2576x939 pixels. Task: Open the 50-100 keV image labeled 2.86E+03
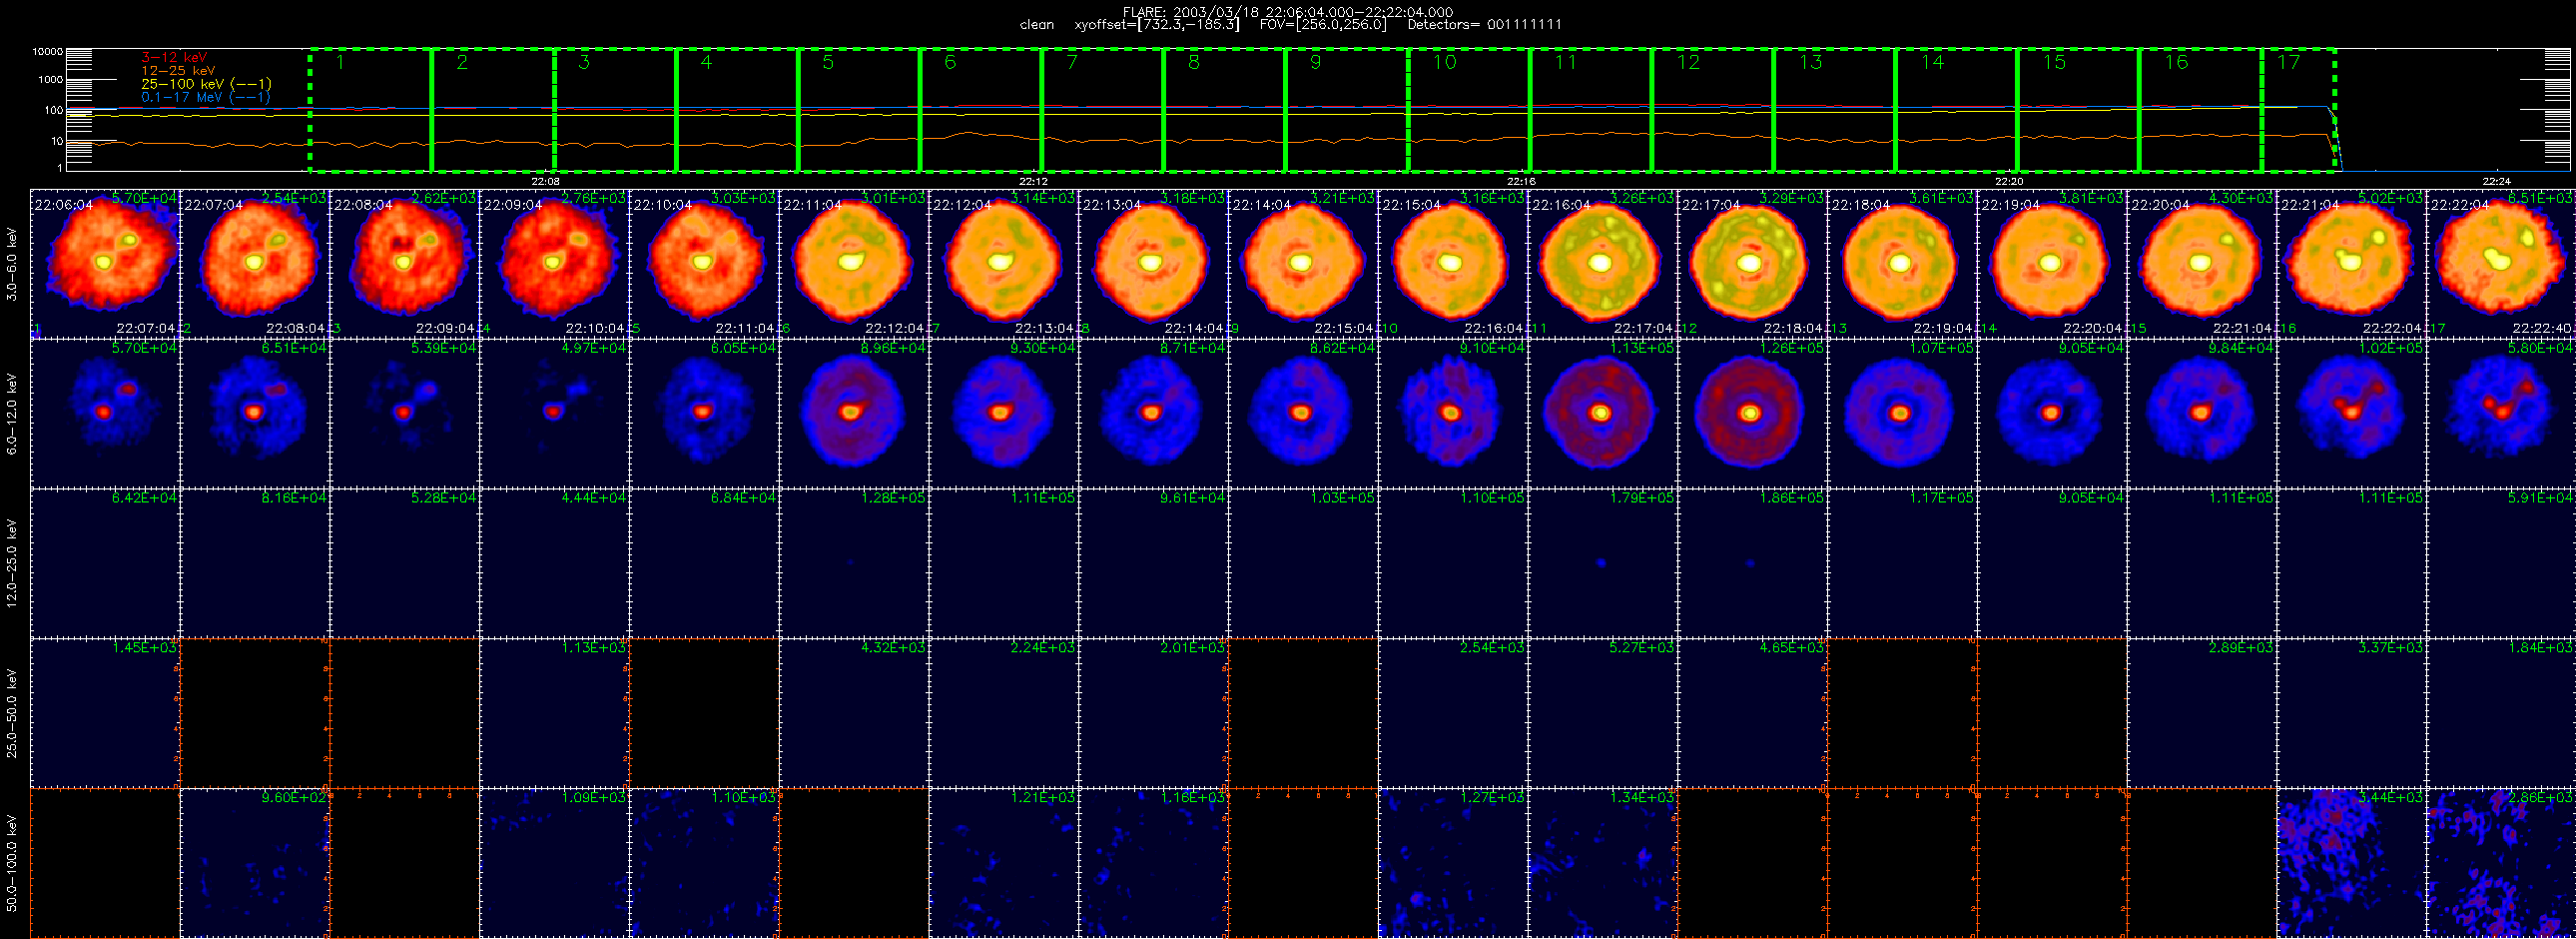click(2501, 863)
